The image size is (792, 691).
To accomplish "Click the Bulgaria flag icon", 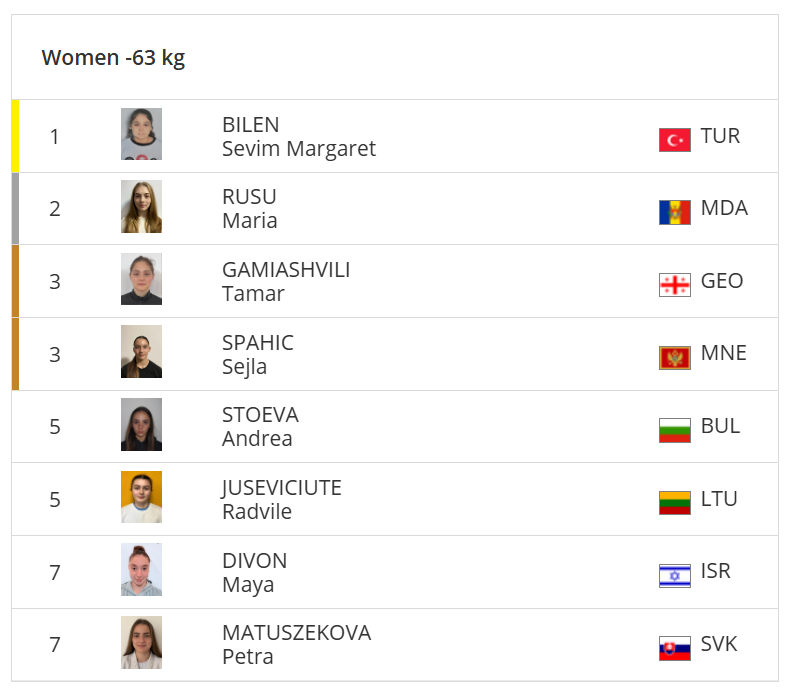I will 675,430.
